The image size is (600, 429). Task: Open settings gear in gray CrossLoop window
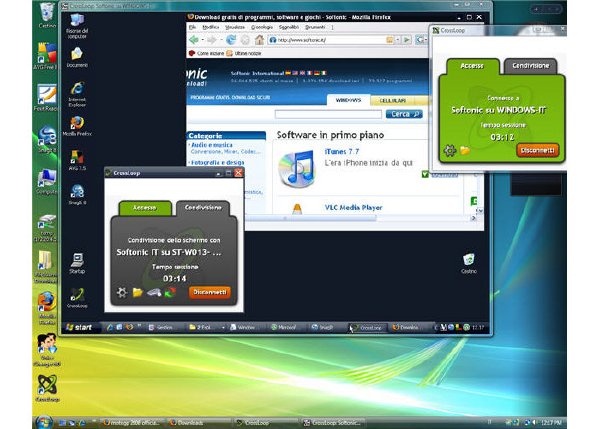click(x=122, y=292)
